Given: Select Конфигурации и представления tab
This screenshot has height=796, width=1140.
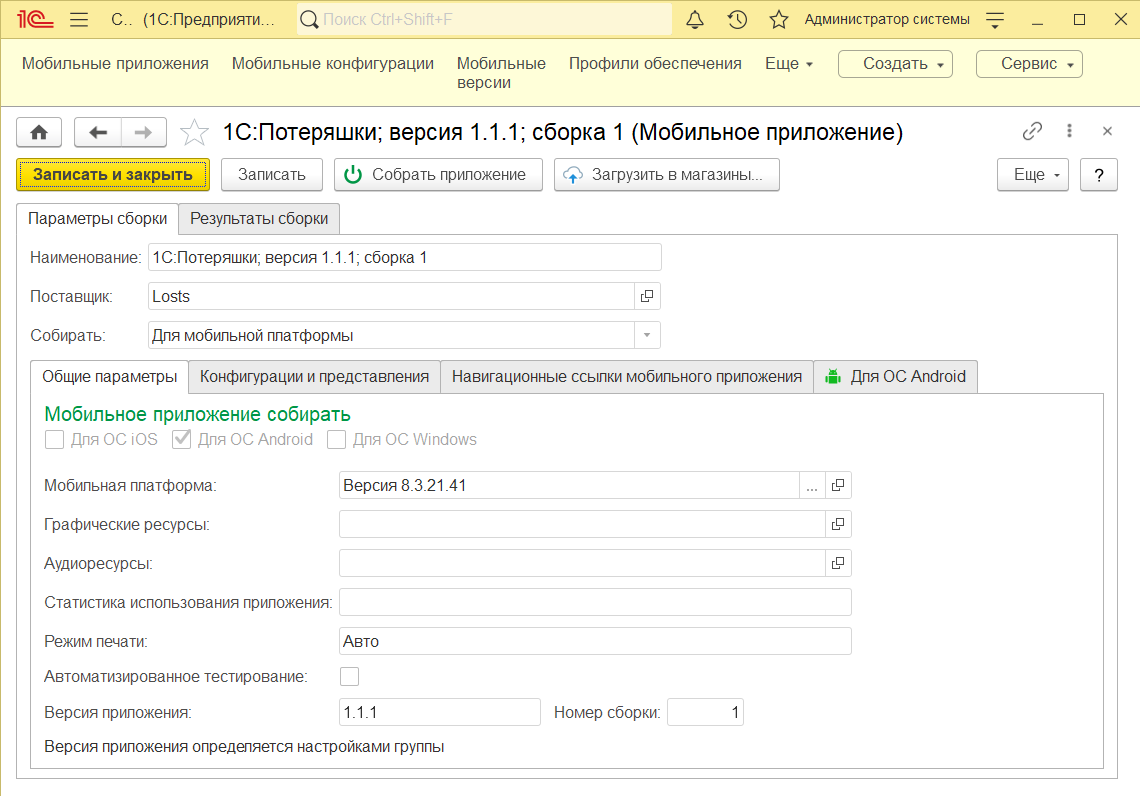Looking at the screenshot, I should 314,377.
